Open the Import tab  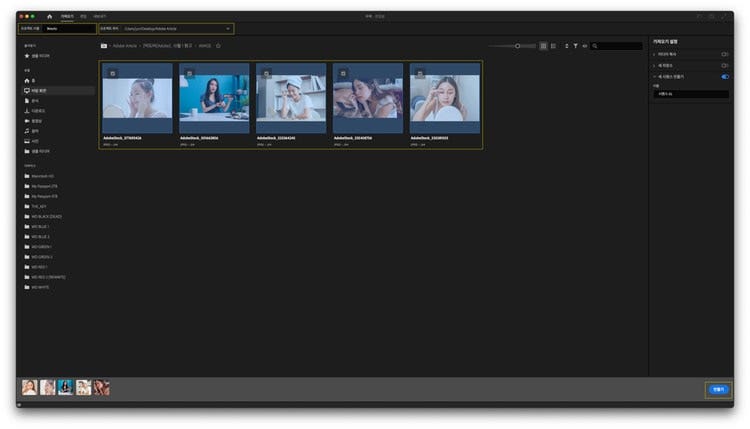(x=67, y=16)
